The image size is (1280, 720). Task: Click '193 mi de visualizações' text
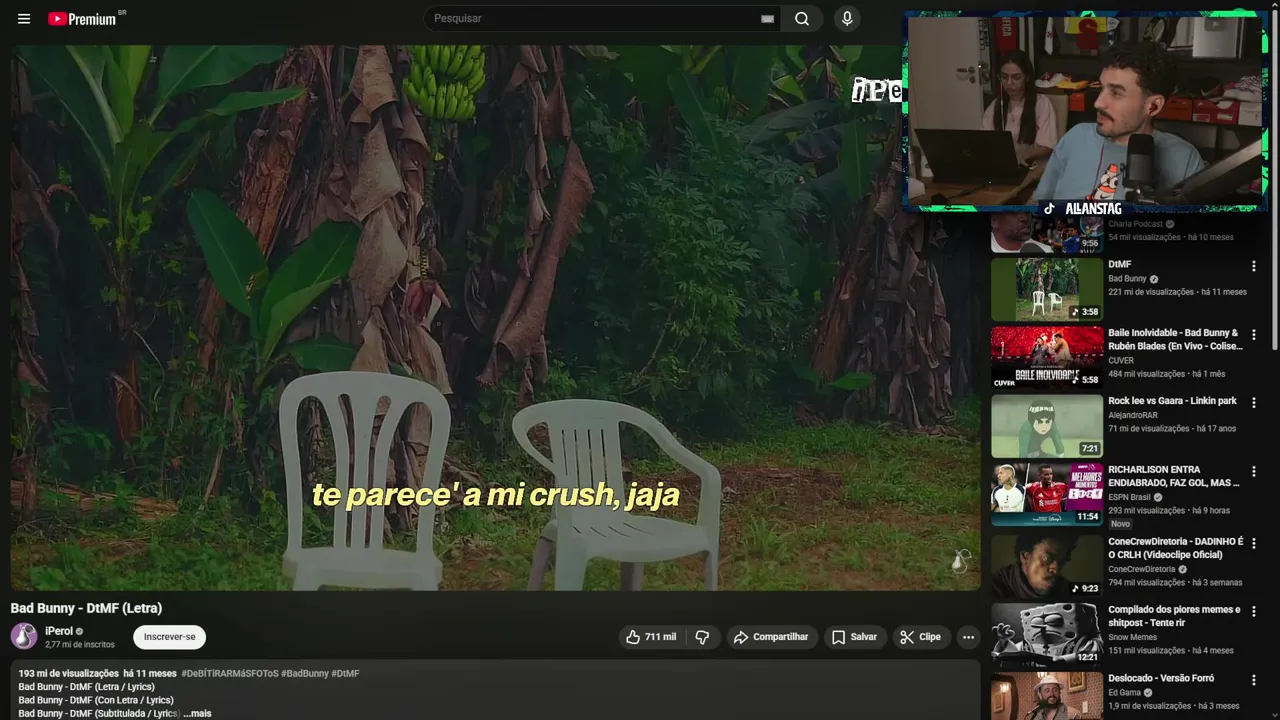tap(68, 673)
